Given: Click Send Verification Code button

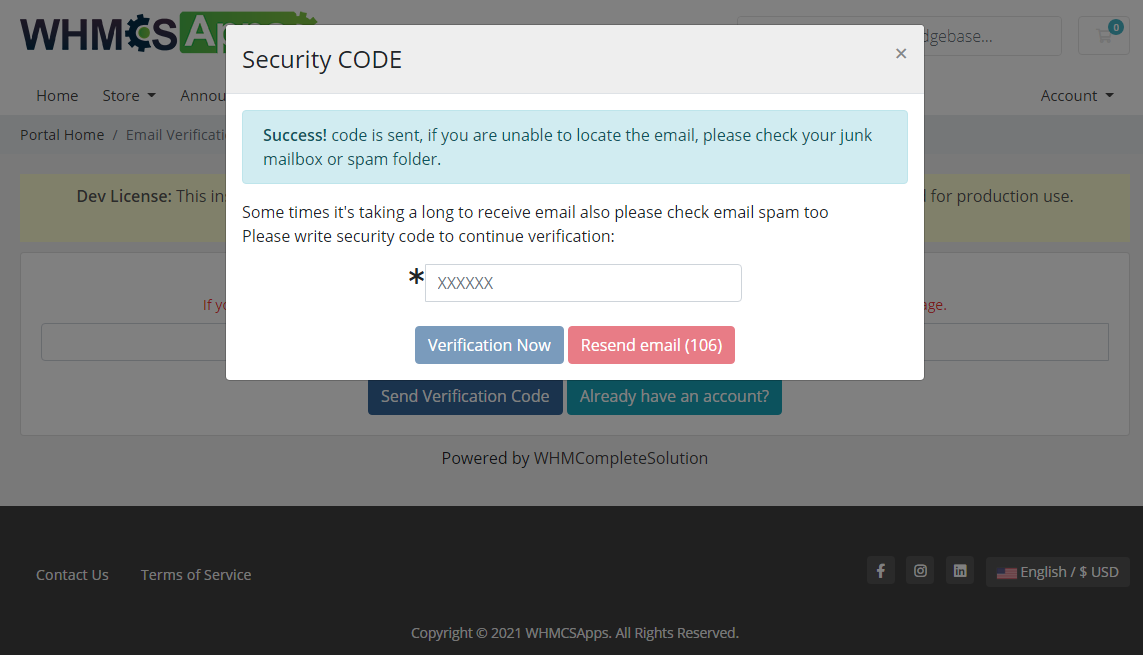Looking at the screenshot, I should click(x=465, y=397).
